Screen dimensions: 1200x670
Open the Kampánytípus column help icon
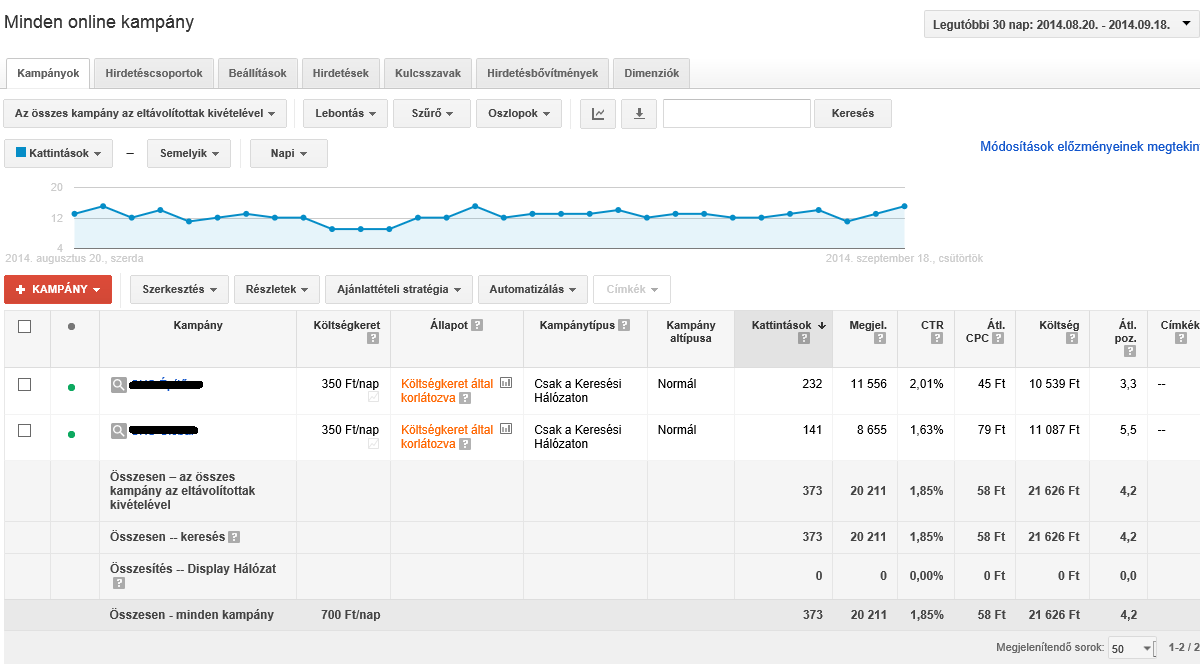pyautogui.click(x=624, y=325)
